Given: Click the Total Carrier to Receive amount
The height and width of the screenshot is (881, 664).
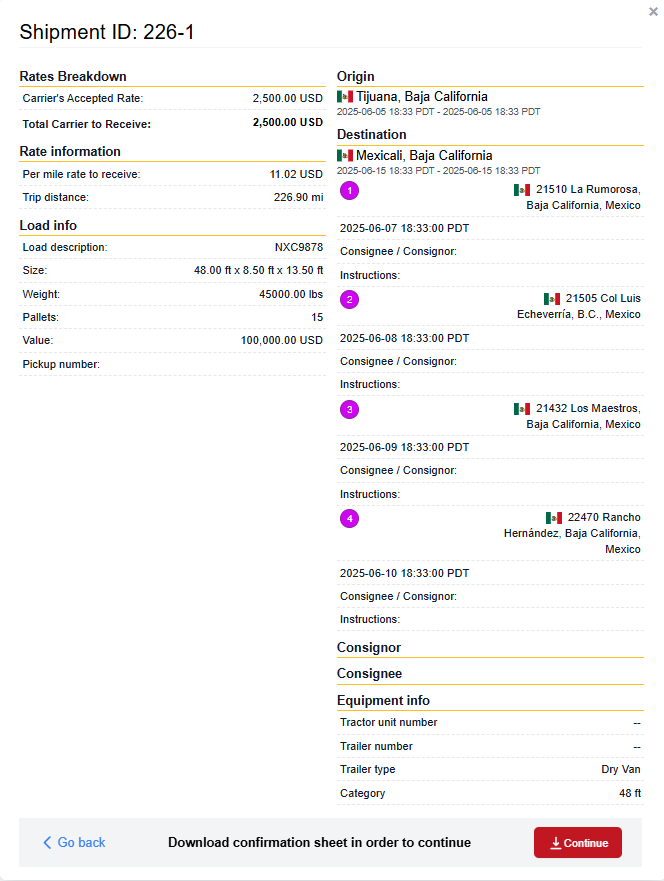Looking at the screenshot, I should 288,122.
